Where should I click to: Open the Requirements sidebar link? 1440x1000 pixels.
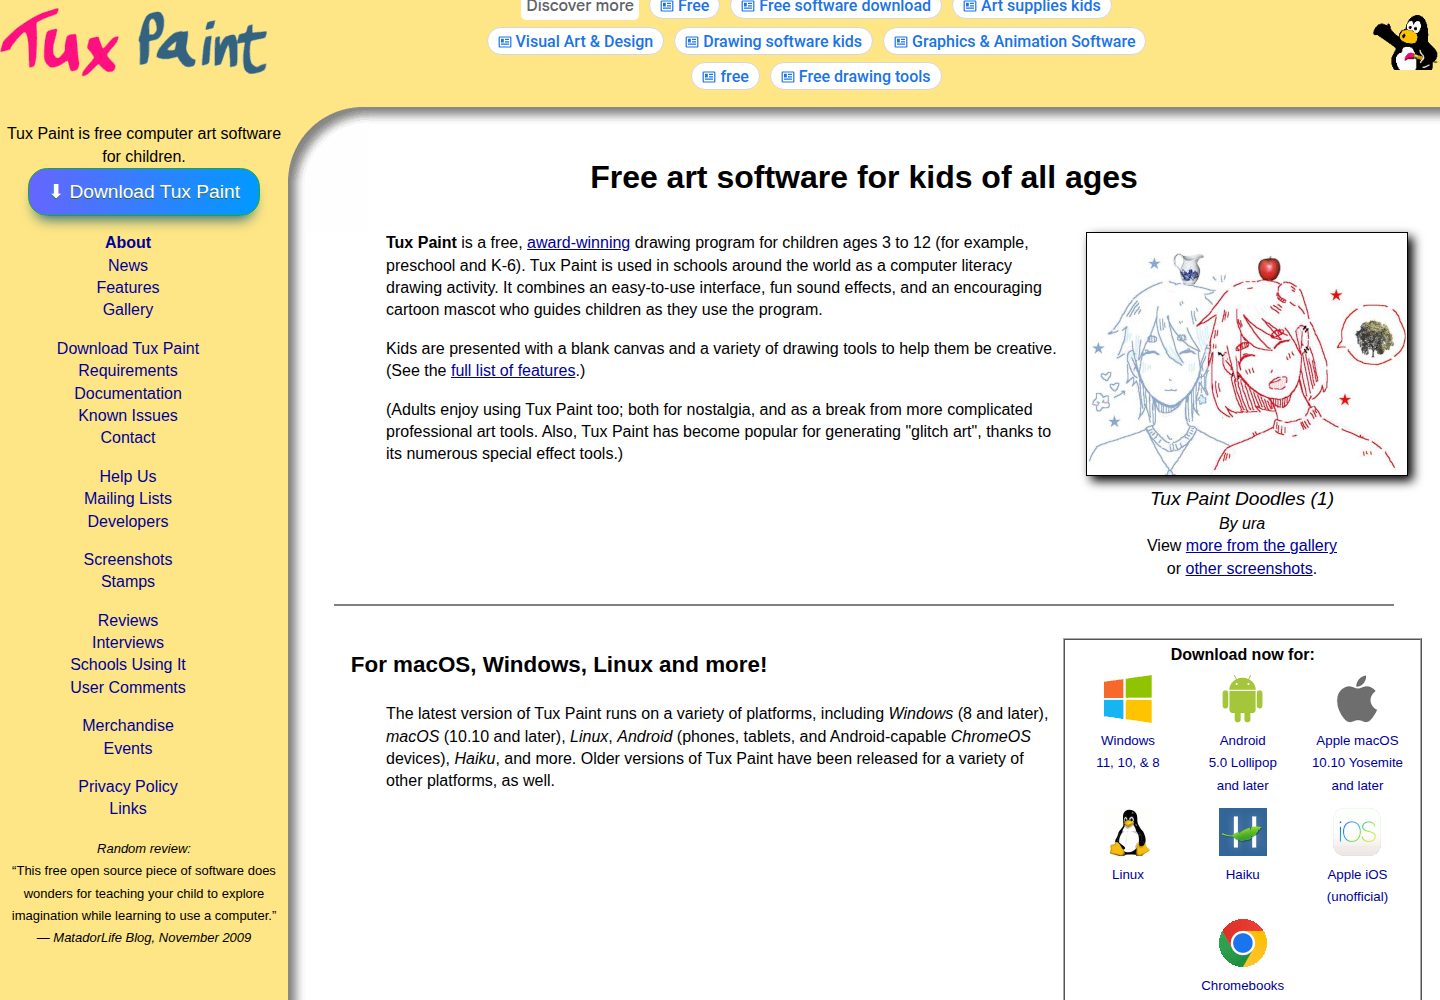point(128,370)
